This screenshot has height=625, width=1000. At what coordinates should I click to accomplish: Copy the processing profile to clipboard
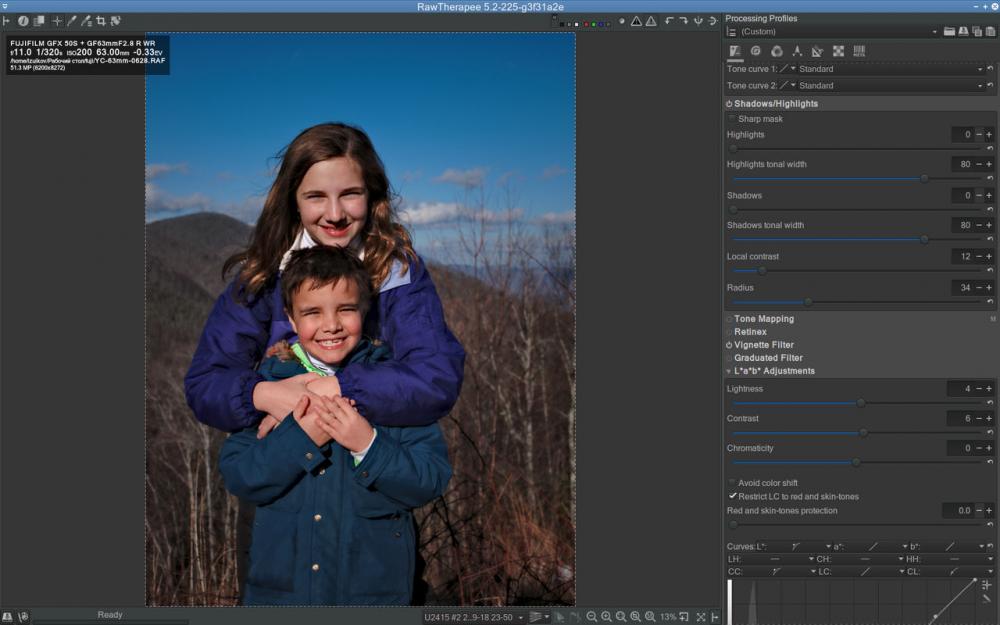point(977,31)
